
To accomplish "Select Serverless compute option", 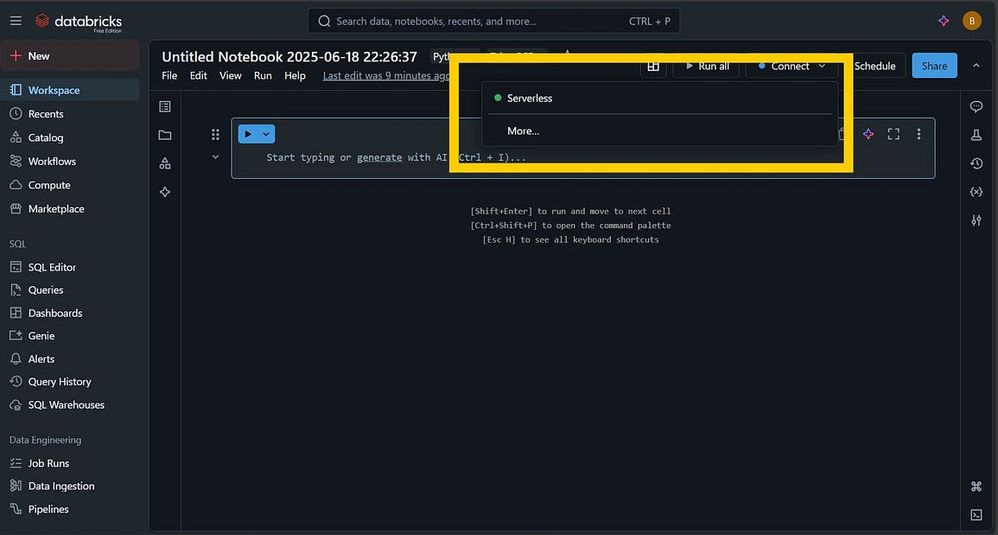I will [529, 98].
